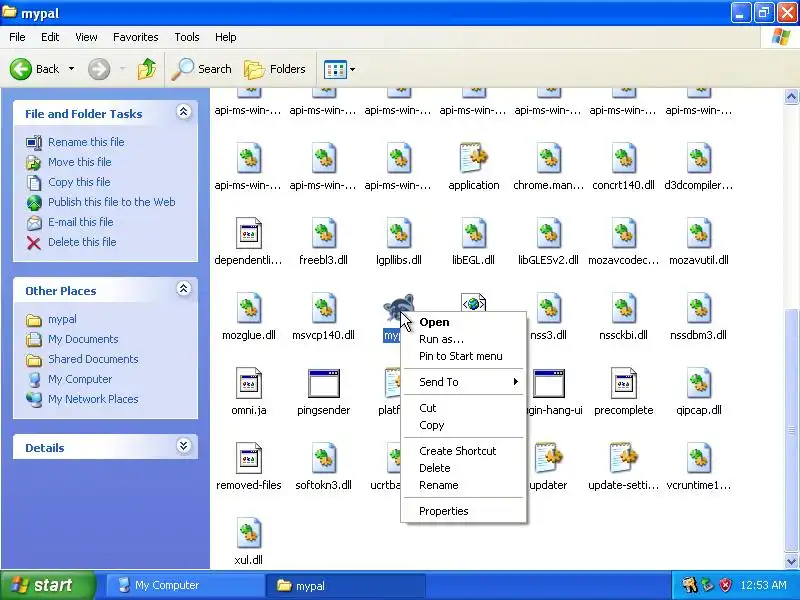Screen dimensions: 800x600
Task: Go to Shared Documents in Other Places
Action: [93, 359]
